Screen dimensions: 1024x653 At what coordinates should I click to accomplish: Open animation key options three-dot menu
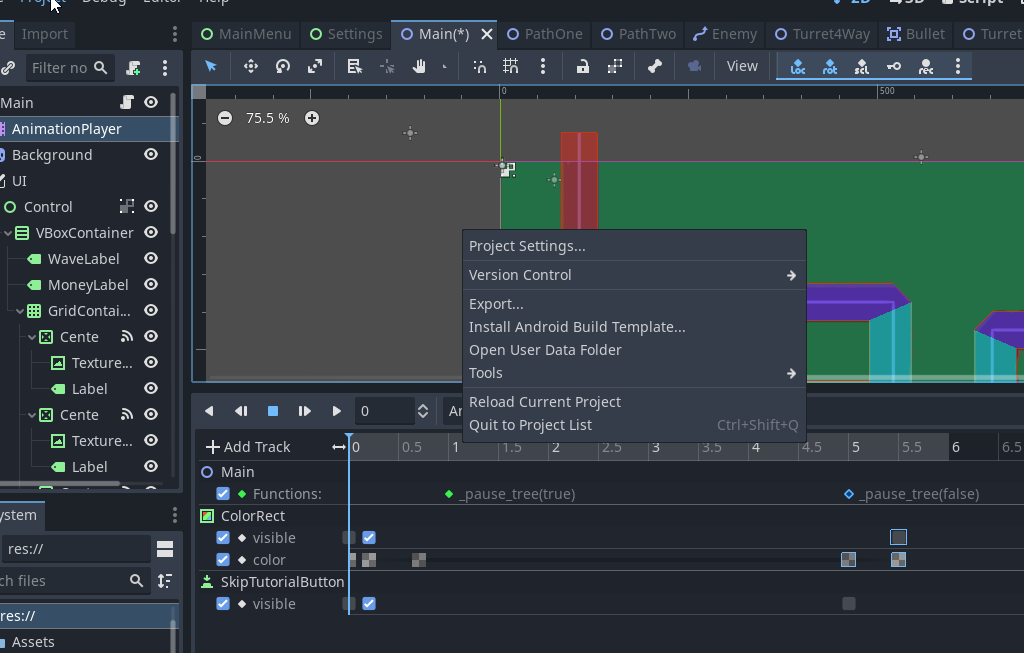[x=957, y=66]
